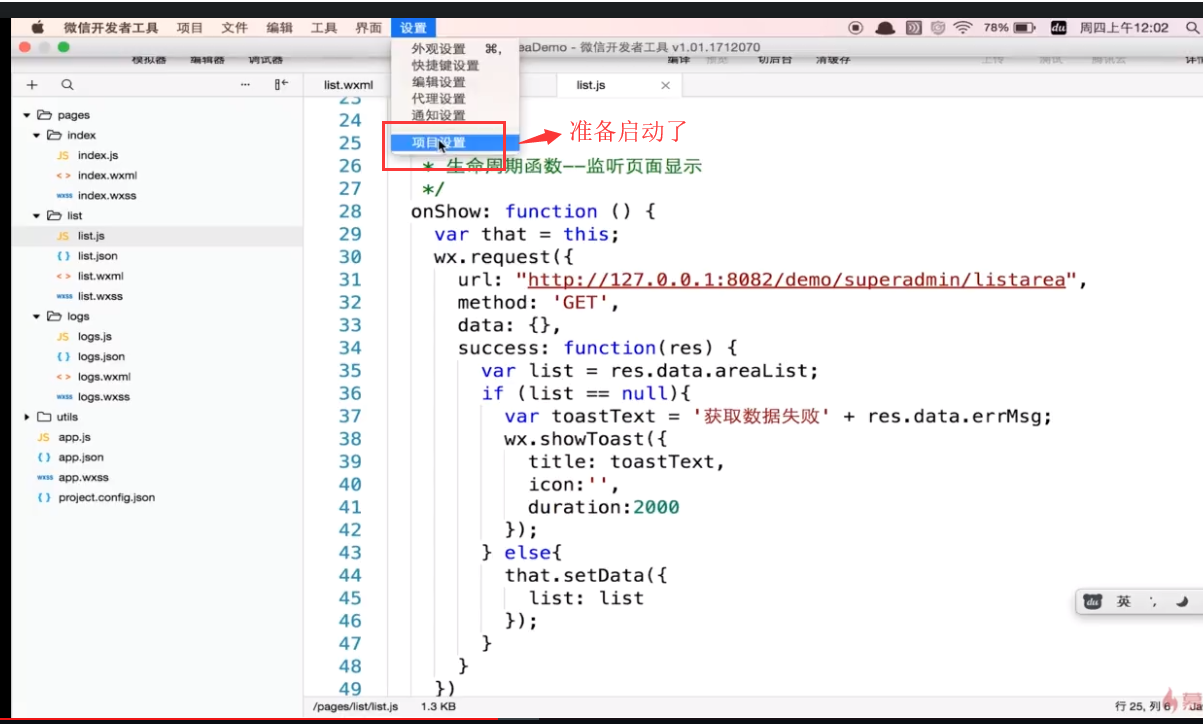
Task: Place cursor on 'duration:2000' code line
Action: tap(604, 507)
